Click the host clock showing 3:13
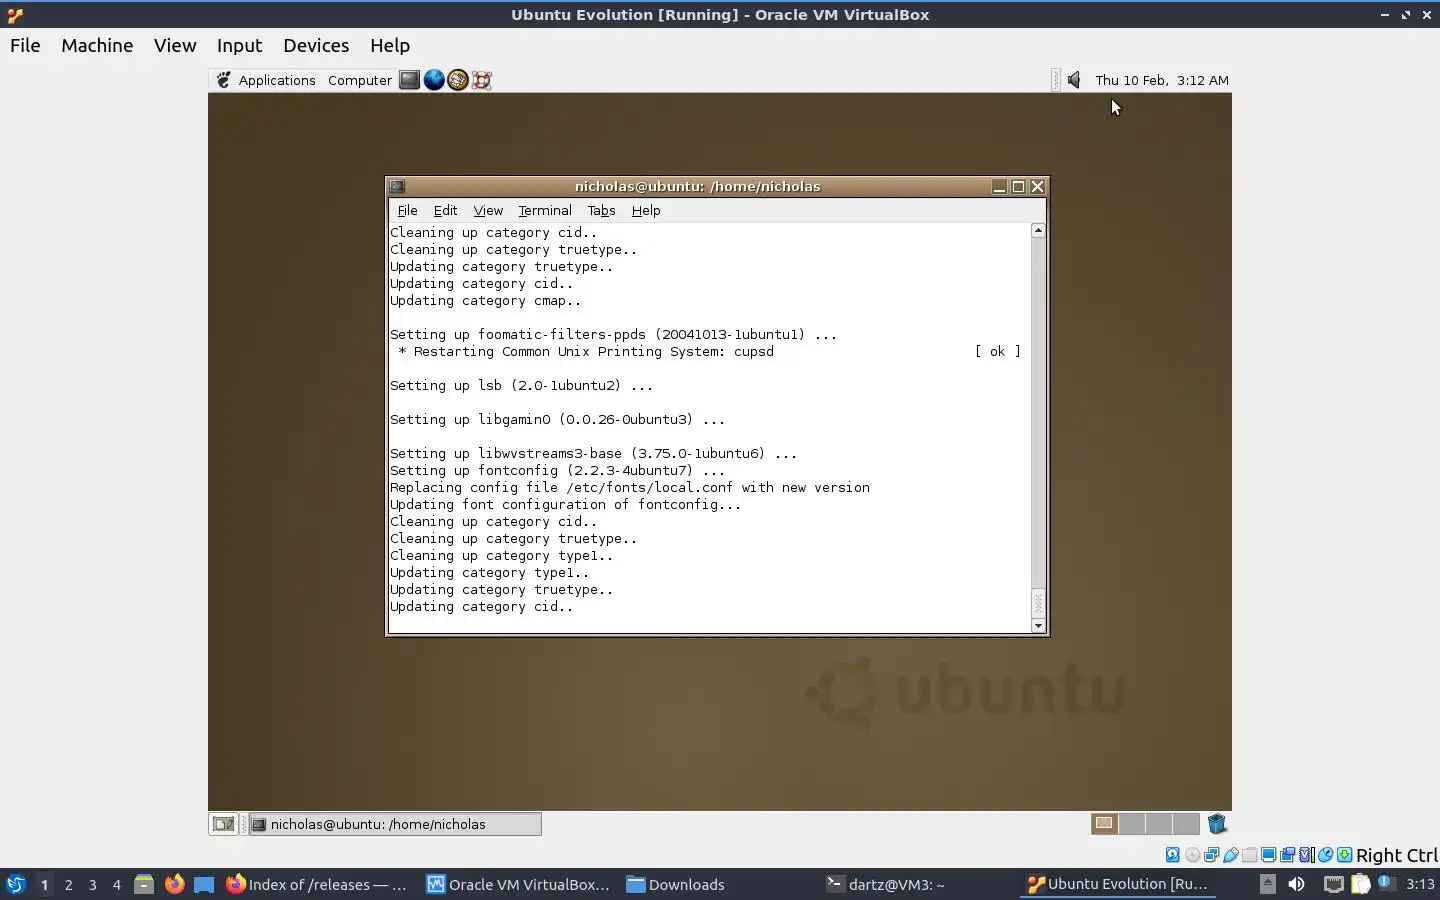The image size is (1440, 900). [x=1420, y=884]
